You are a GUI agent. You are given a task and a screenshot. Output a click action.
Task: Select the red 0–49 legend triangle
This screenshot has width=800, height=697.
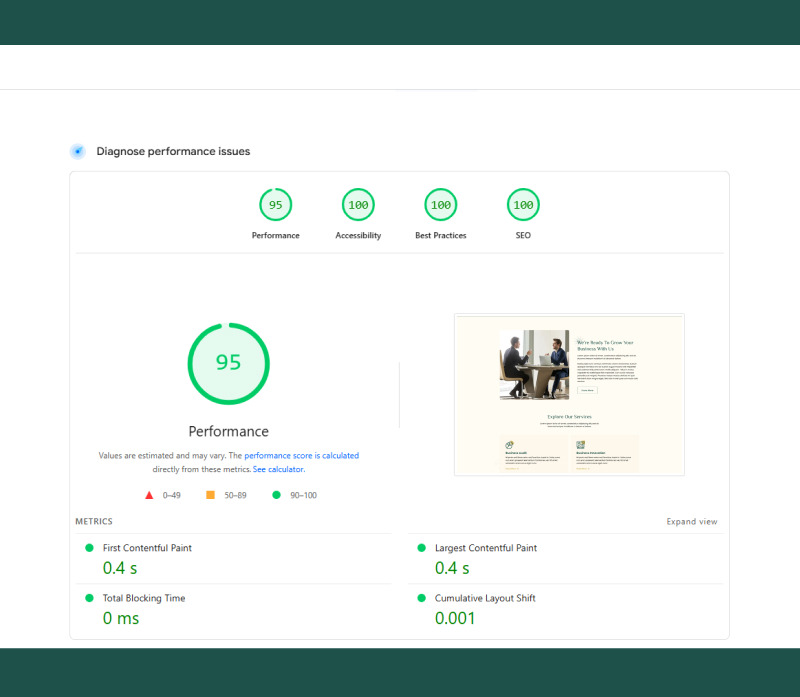coord(149,495)
